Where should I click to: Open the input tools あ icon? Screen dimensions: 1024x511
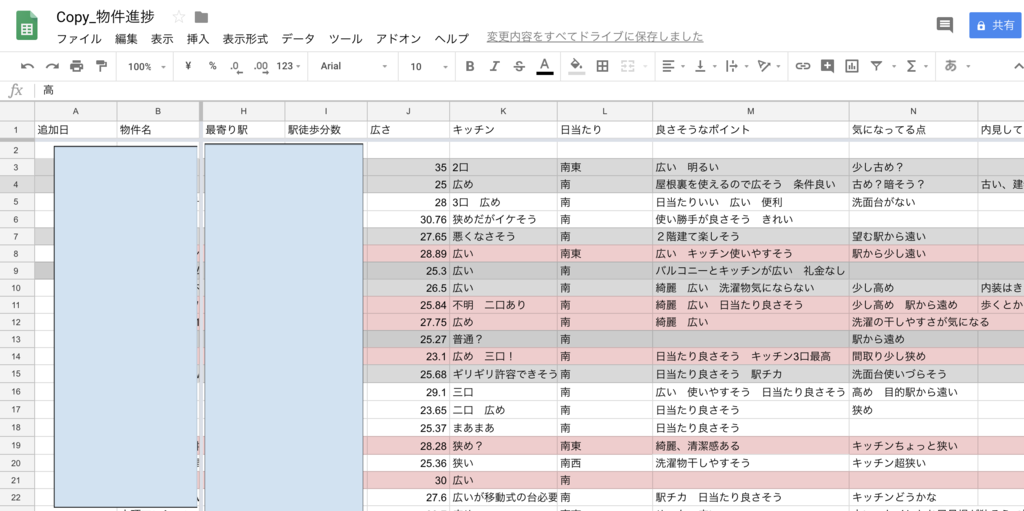(x=951, y=66)
